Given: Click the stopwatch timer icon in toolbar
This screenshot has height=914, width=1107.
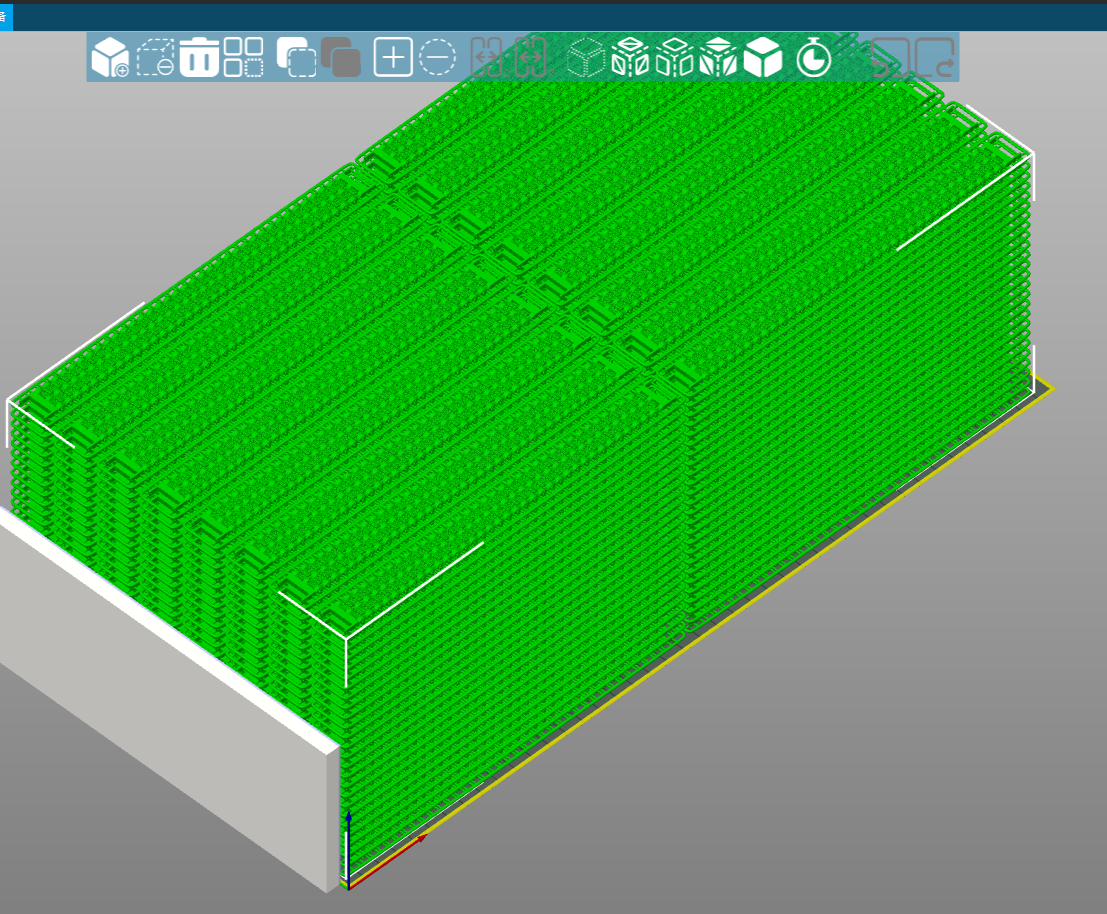Looking at the screenshot, I should 813,57.
